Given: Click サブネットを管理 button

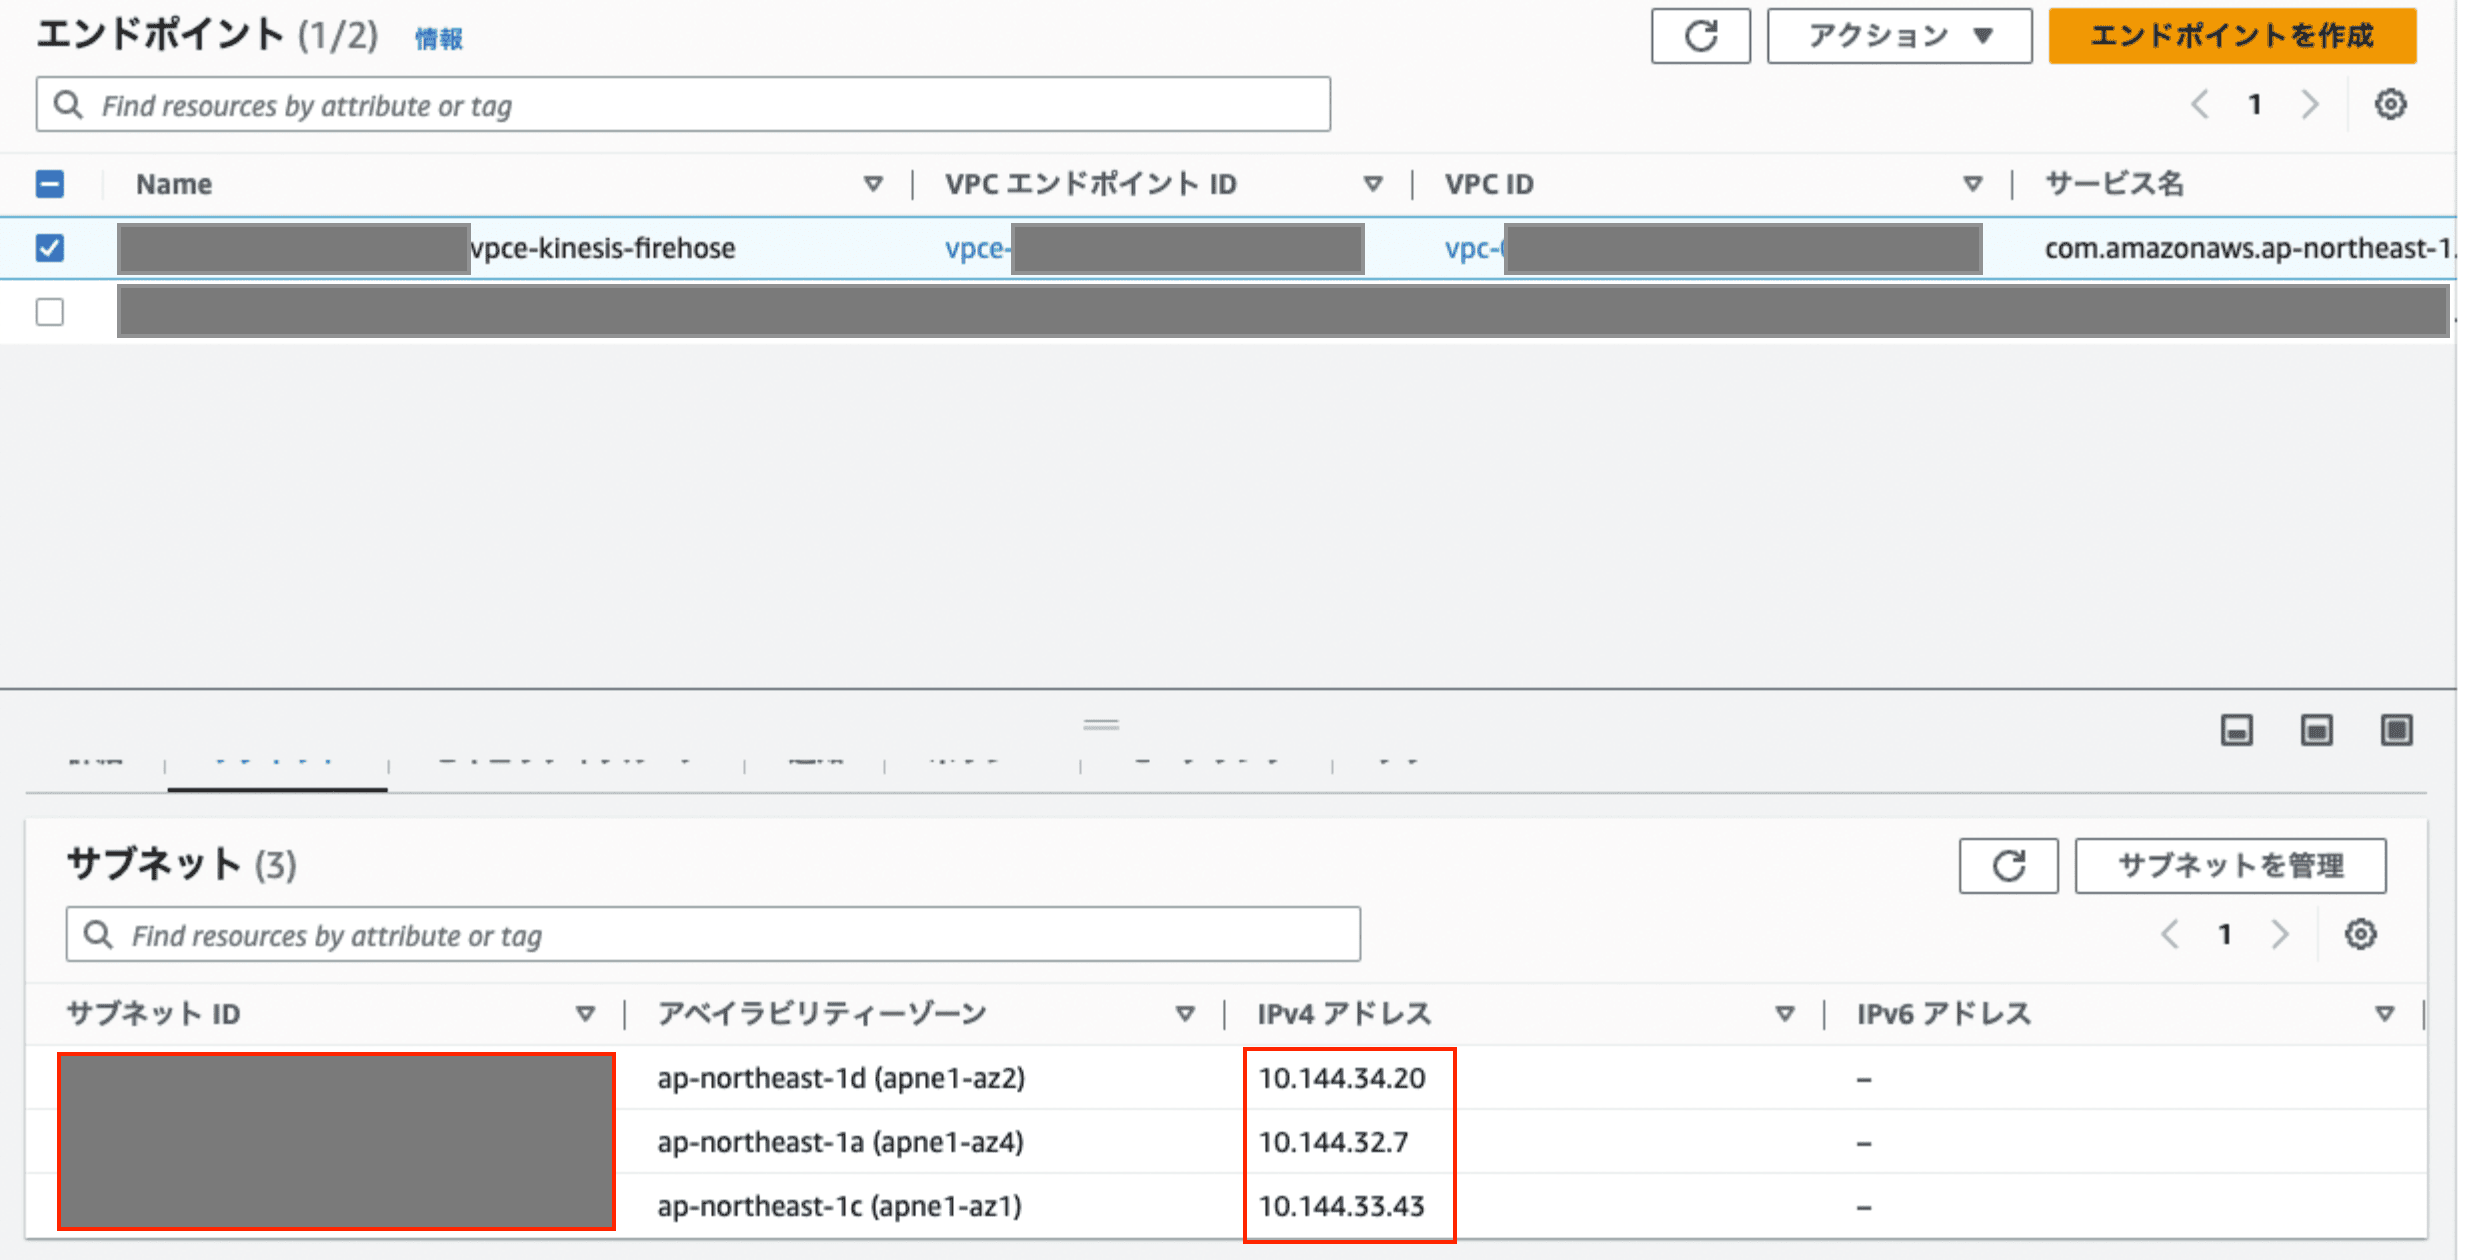Looking at the screenshot, I should point(2231,866).
